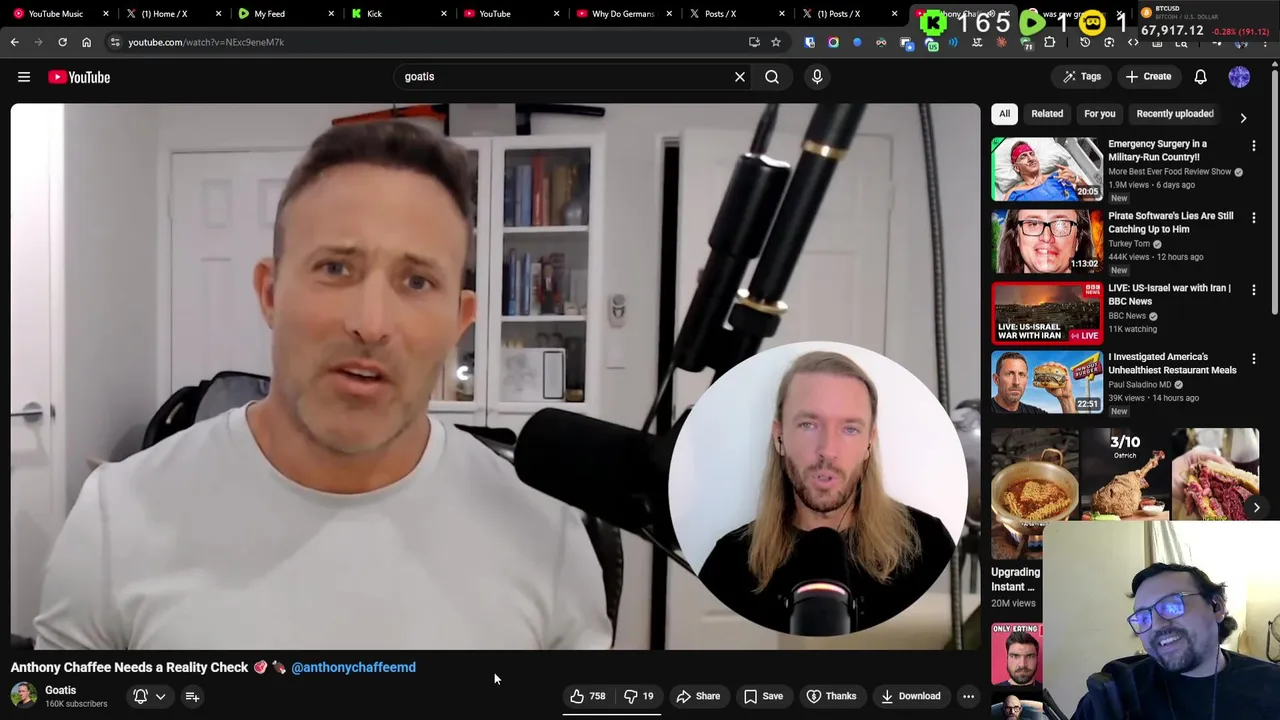Go back in browser history
This screenshot has height=720, width=1280.
14,42
